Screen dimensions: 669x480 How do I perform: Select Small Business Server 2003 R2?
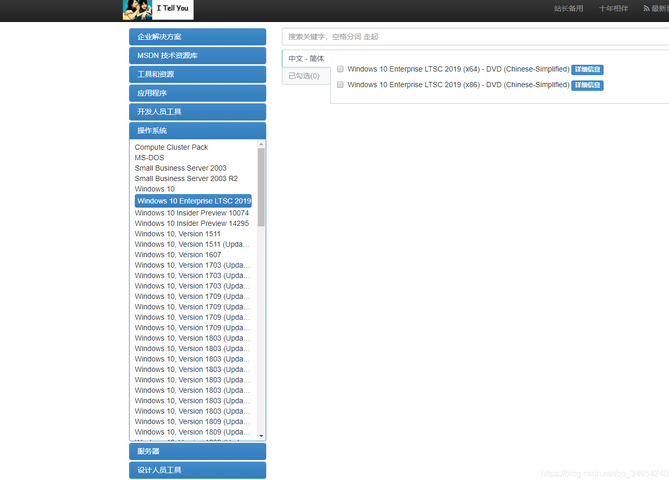186,178
